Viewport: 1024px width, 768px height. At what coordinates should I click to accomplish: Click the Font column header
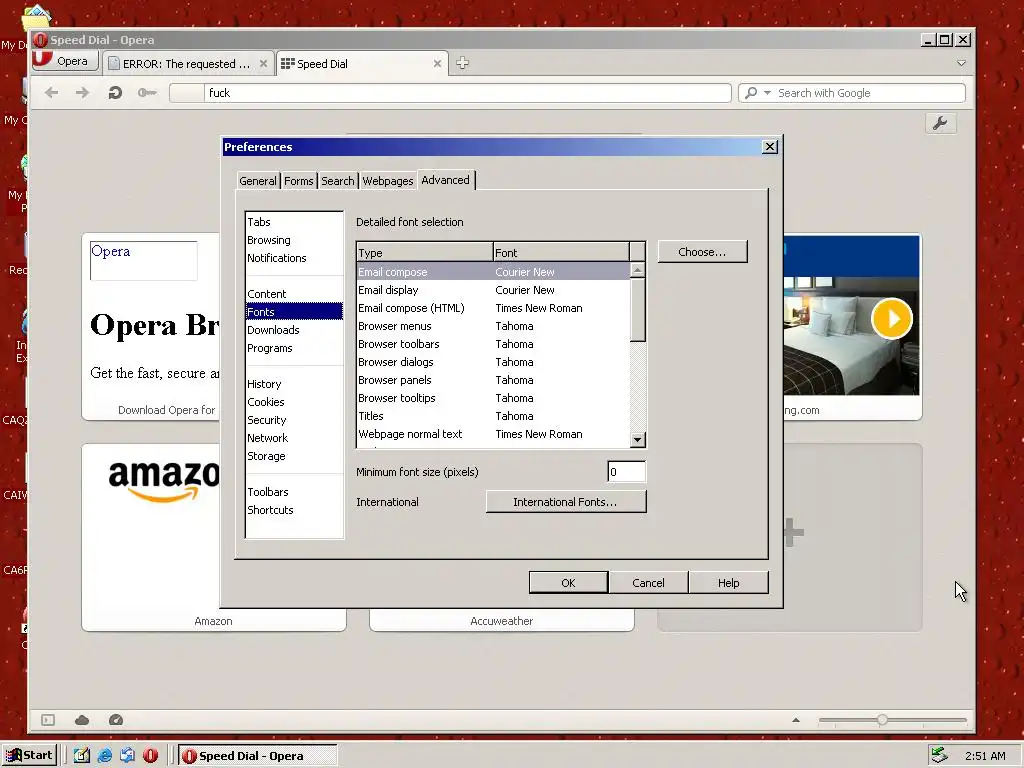562,252
